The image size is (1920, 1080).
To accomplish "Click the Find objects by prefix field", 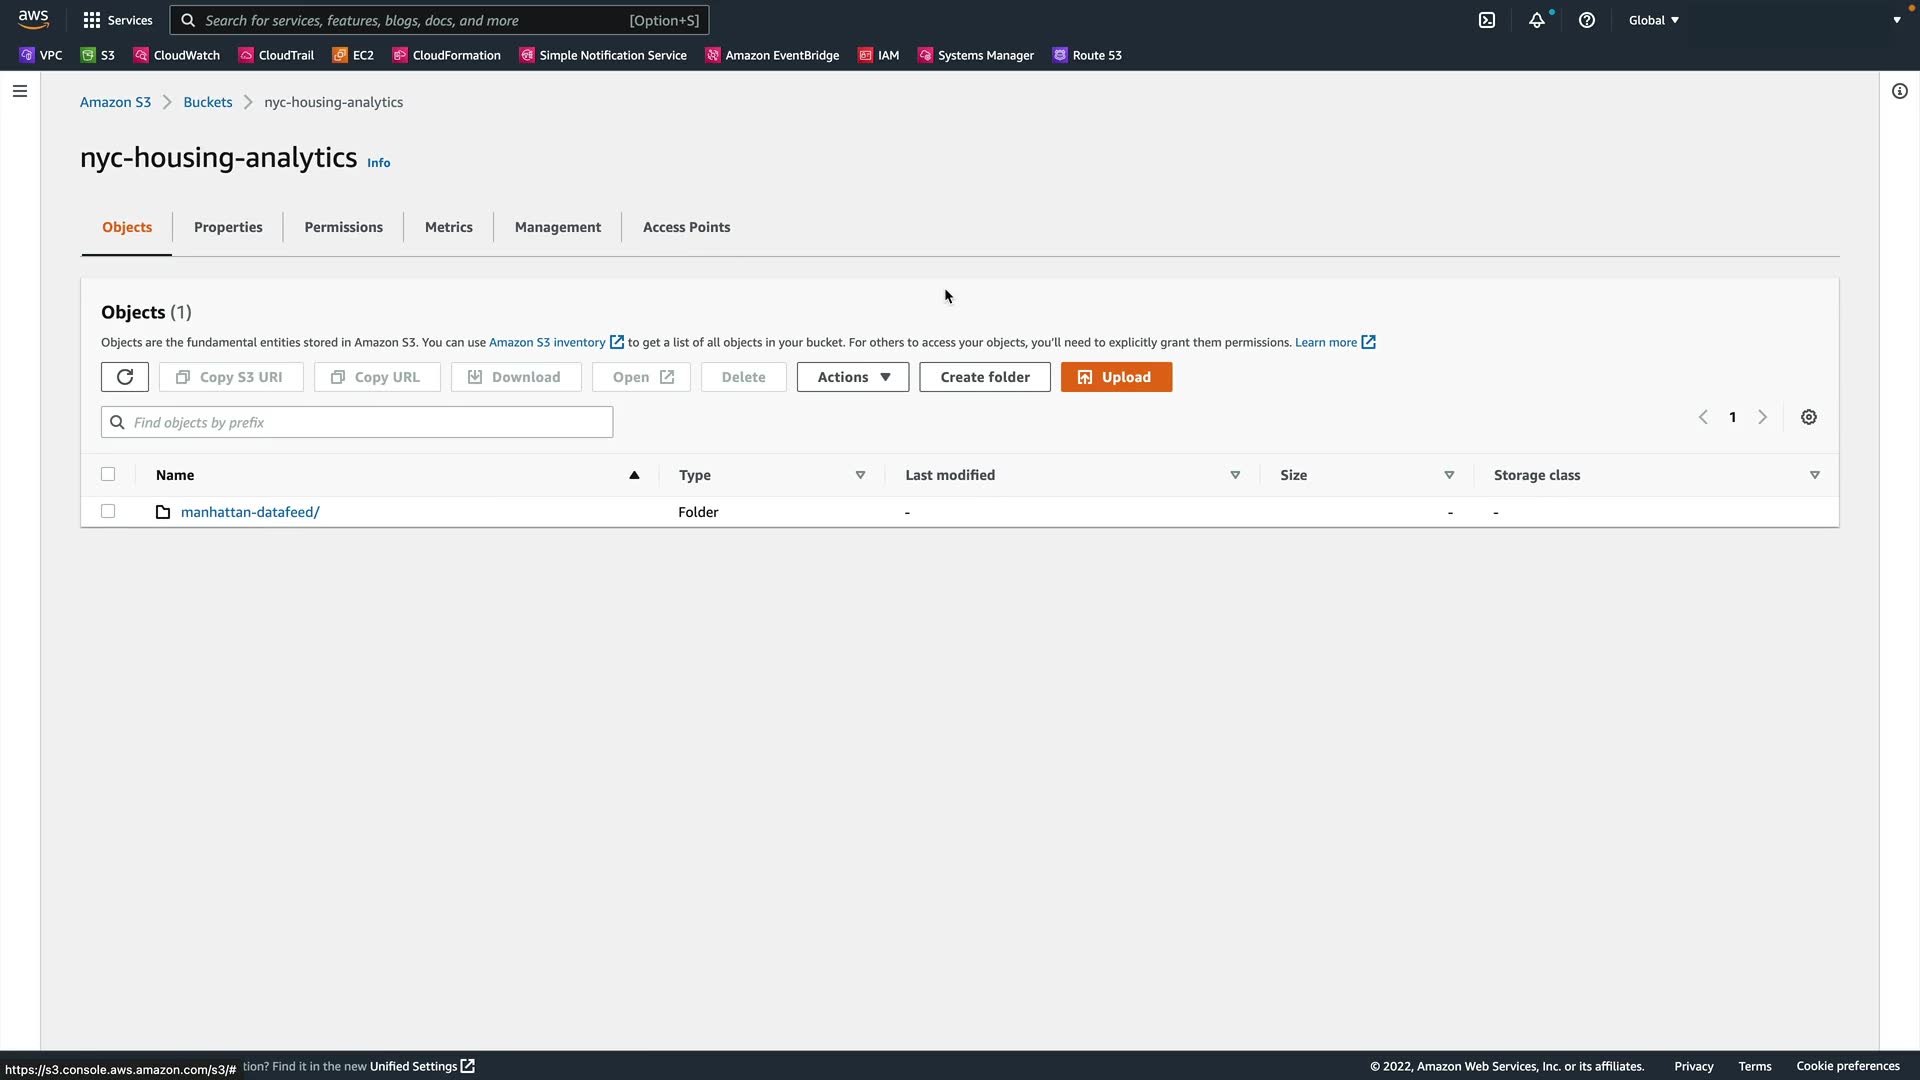I will (x=357, y=422).
